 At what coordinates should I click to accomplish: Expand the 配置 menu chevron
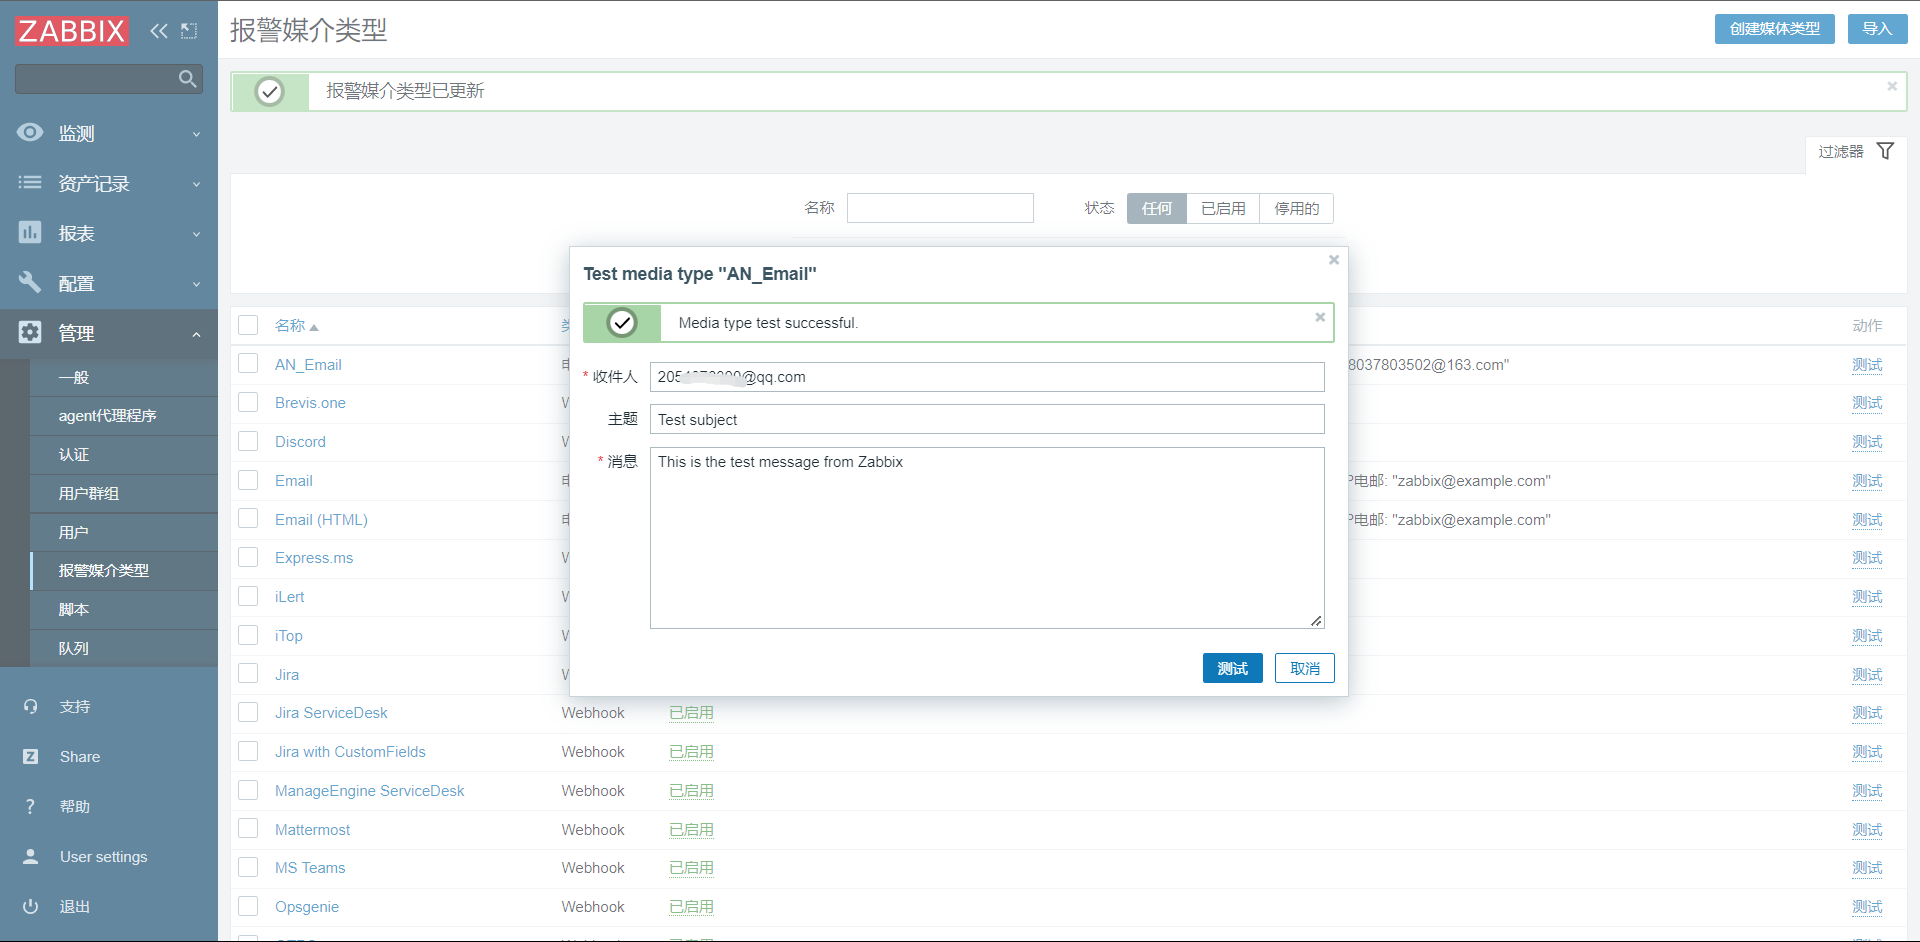pyautogui.click(x=196, y=284)
